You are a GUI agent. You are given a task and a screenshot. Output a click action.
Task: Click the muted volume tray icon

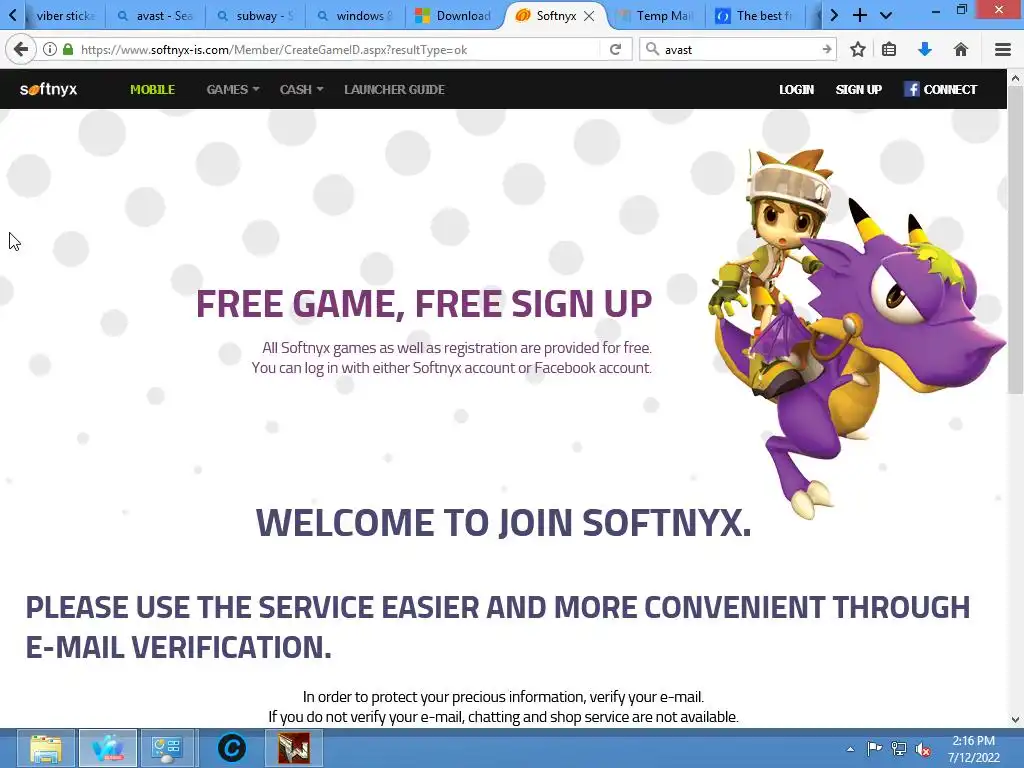point(923,750)
